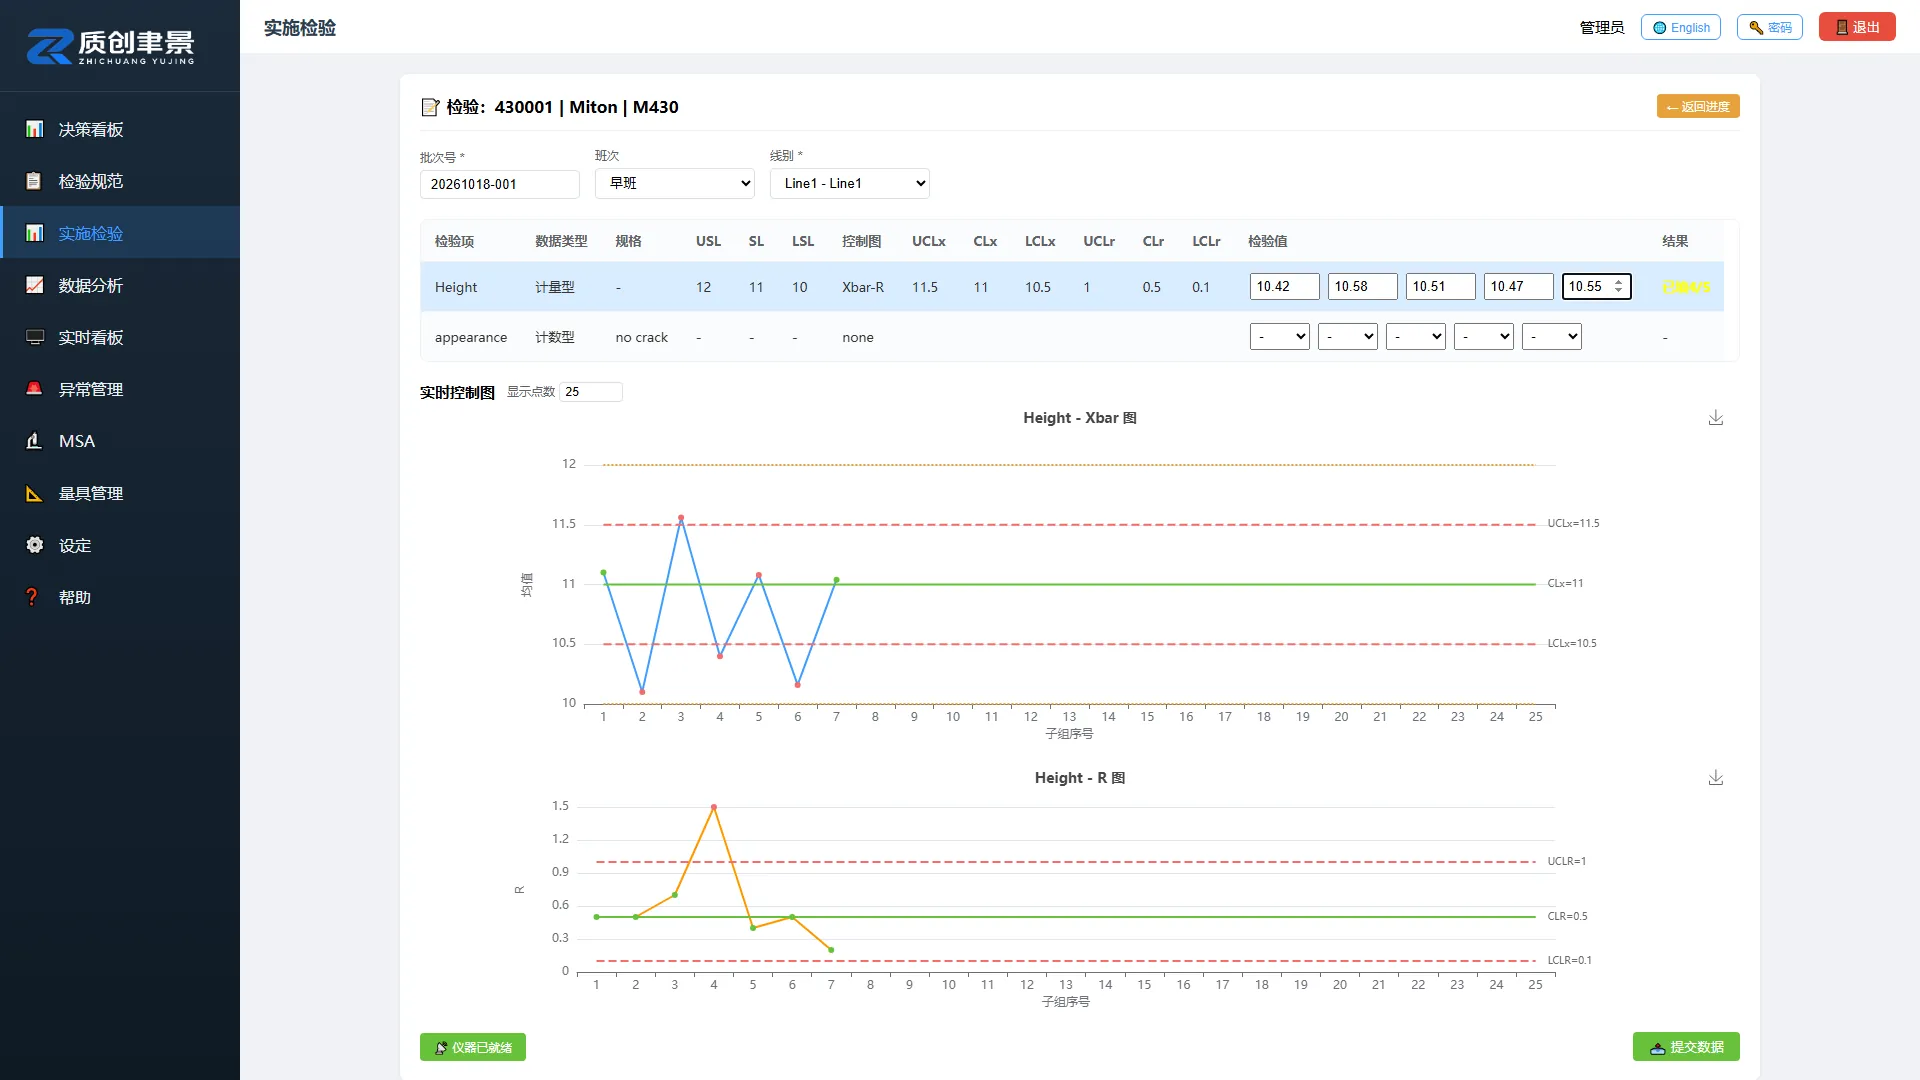Click the ZhiChuang YuJing logo
Viewport: 1920px width, 1080px height.
click(110, 46)
